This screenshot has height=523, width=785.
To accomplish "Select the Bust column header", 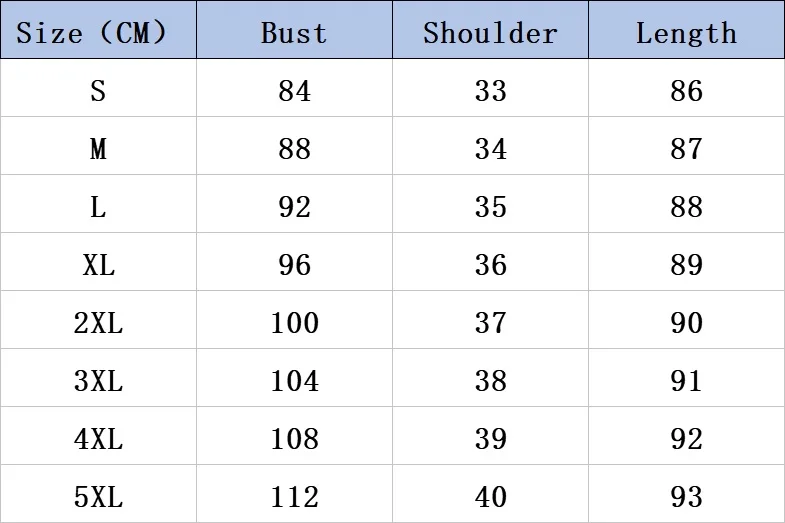I will click(x=294, y=34).
